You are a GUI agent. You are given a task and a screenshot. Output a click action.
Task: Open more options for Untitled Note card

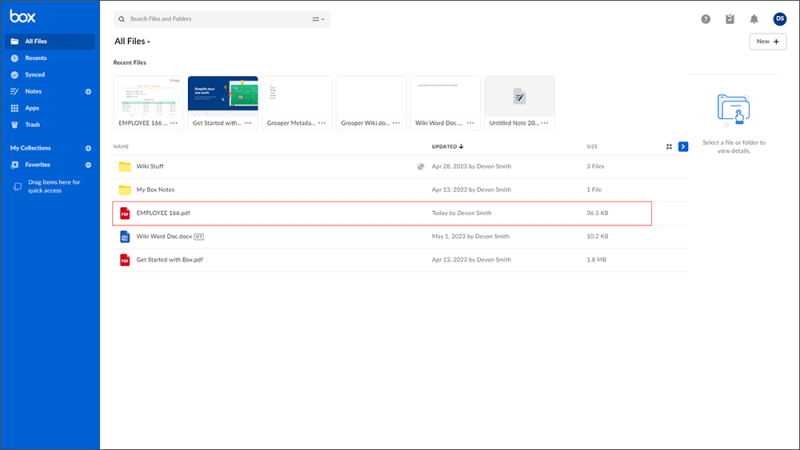pos(545,123)
